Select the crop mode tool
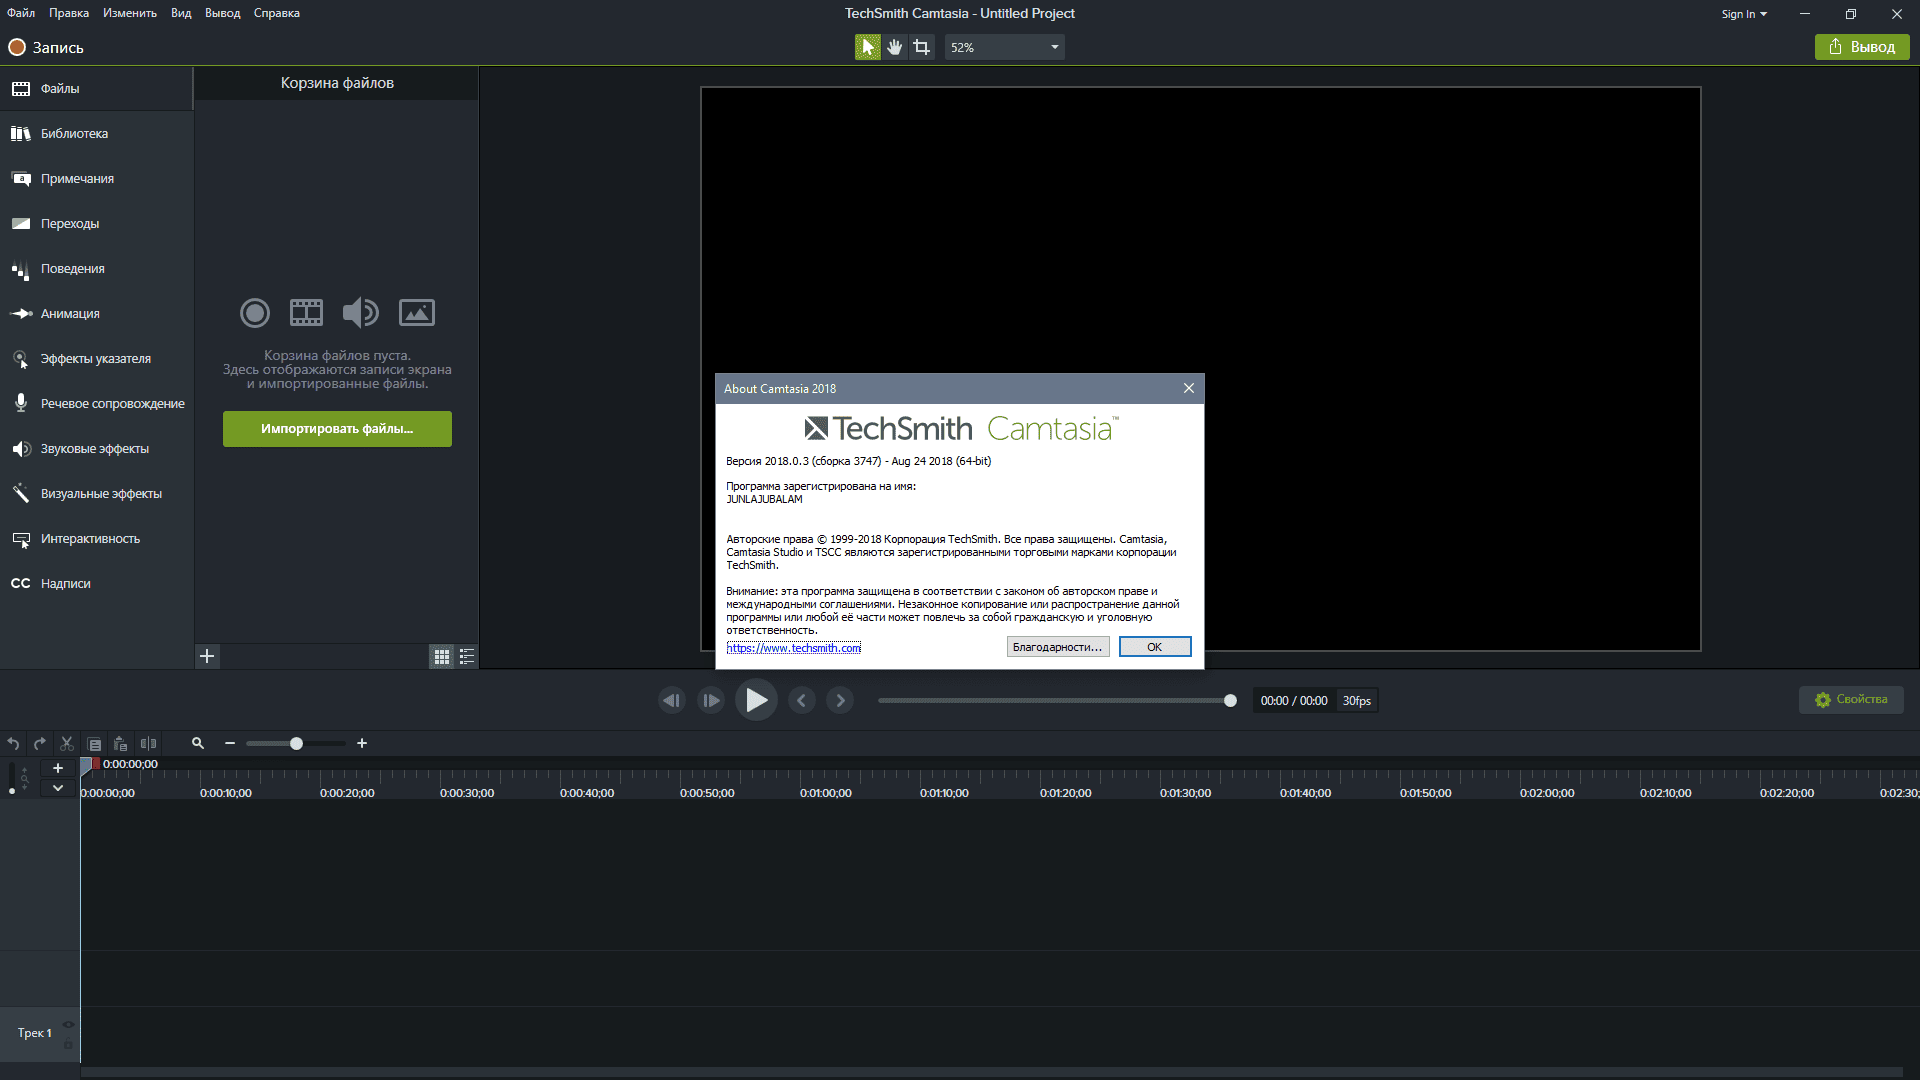The height and width of the screenshot is (1080, 1920). pyautogui.click(x=921, y=47)
